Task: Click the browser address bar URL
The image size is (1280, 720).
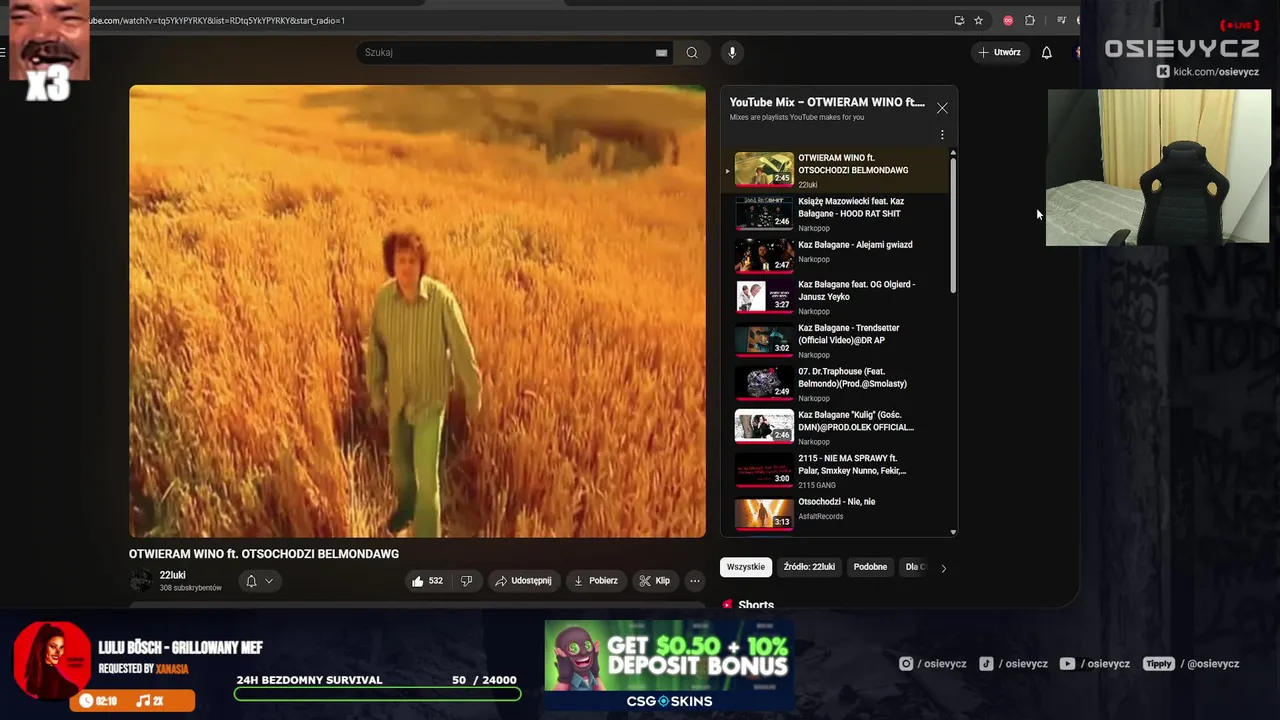Action: click(x=216, y=20)
